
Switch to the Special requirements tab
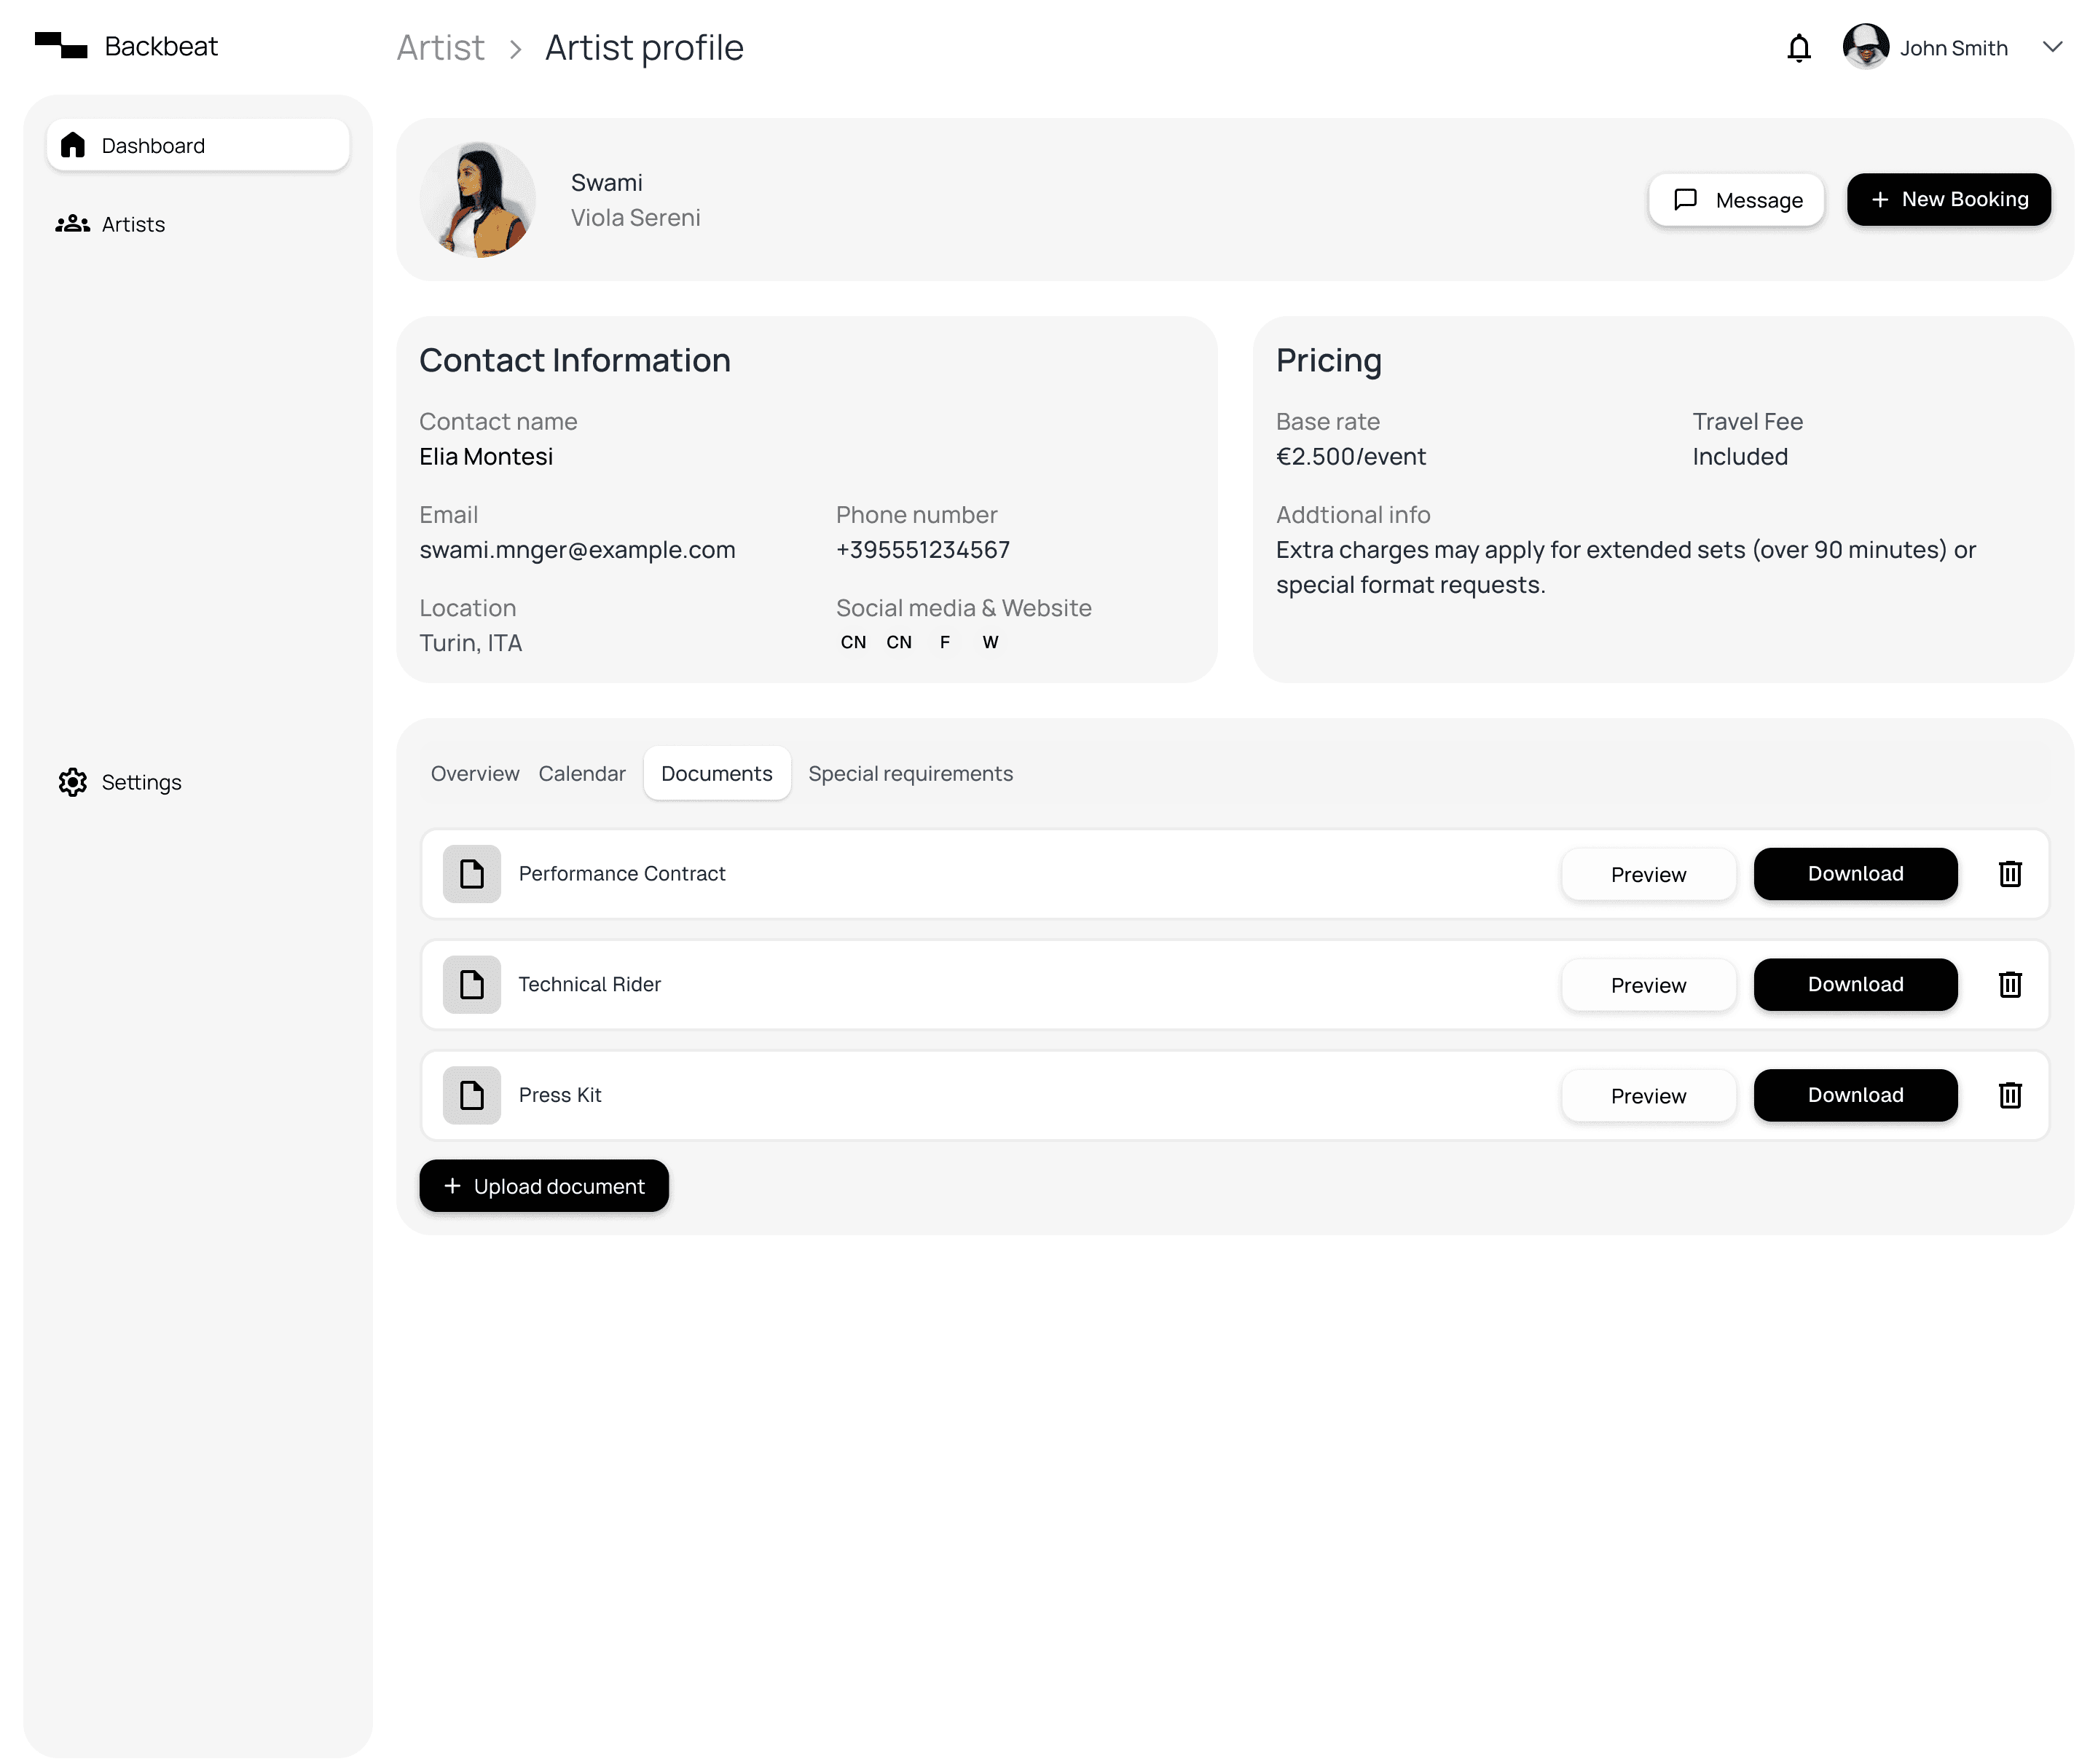pos(910,774)
